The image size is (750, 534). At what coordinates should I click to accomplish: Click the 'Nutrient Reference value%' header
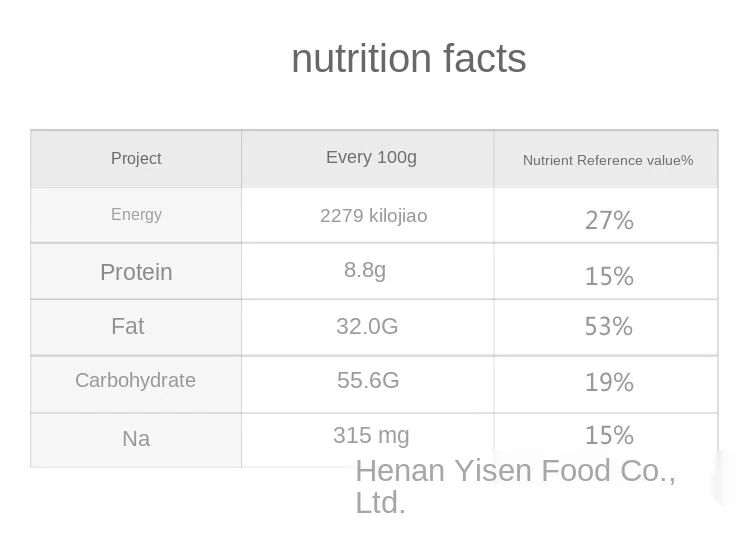pyautogui.click(x=608, y=160)
